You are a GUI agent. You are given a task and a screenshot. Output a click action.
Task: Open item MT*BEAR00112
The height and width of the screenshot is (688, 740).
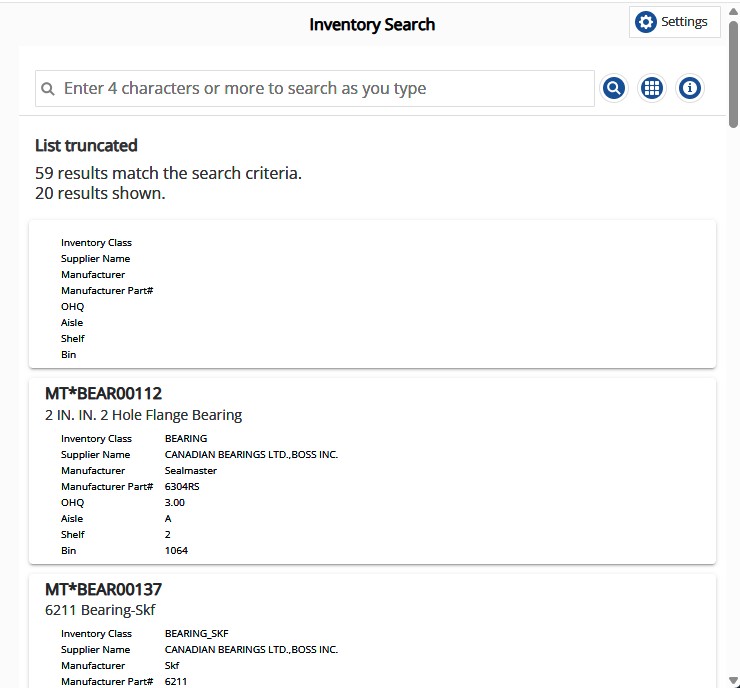[103, 394]
